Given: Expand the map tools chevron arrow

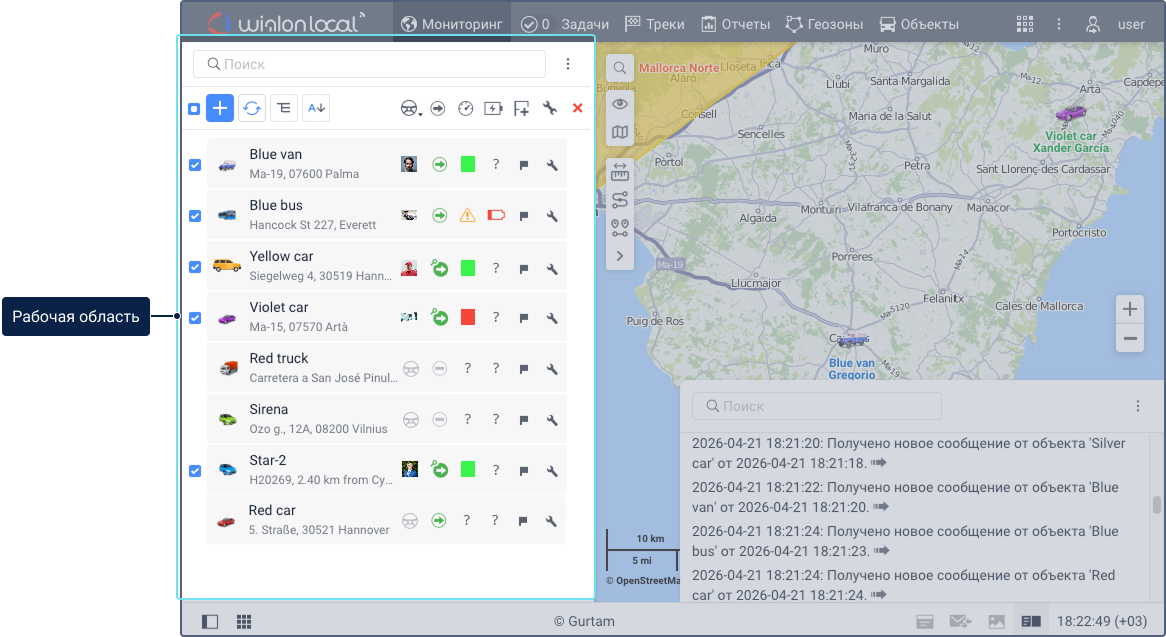Looking at the screenshot, I should pos(620,256).
